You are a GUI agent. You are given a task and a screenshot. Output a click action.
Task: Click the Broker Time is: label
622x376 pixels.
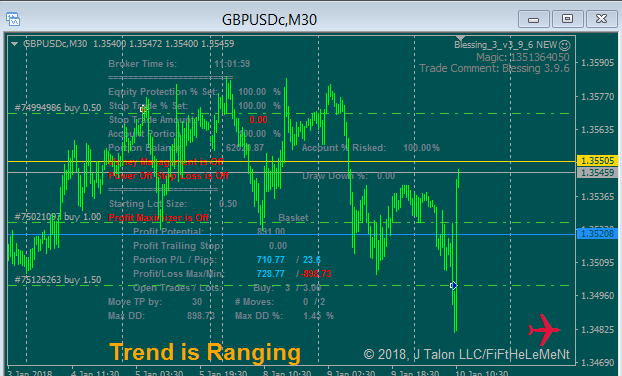pyautogui.click(x=142, y=64)
